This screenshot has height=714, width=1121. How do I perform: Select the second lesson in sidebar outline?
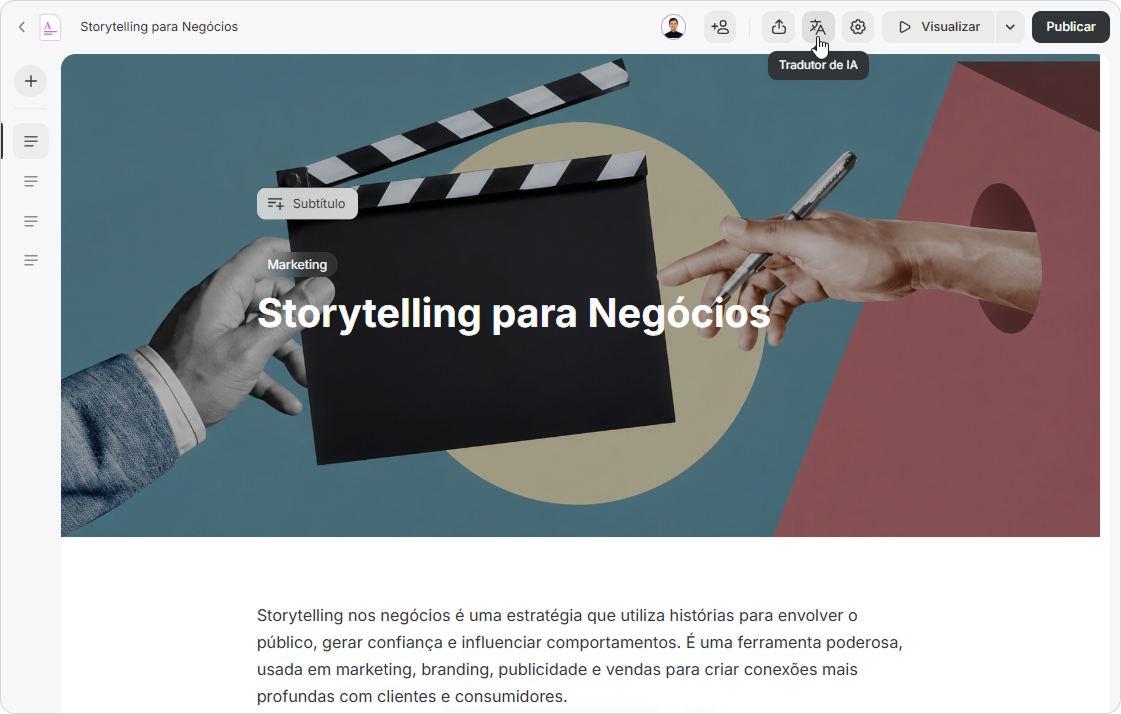31,182
